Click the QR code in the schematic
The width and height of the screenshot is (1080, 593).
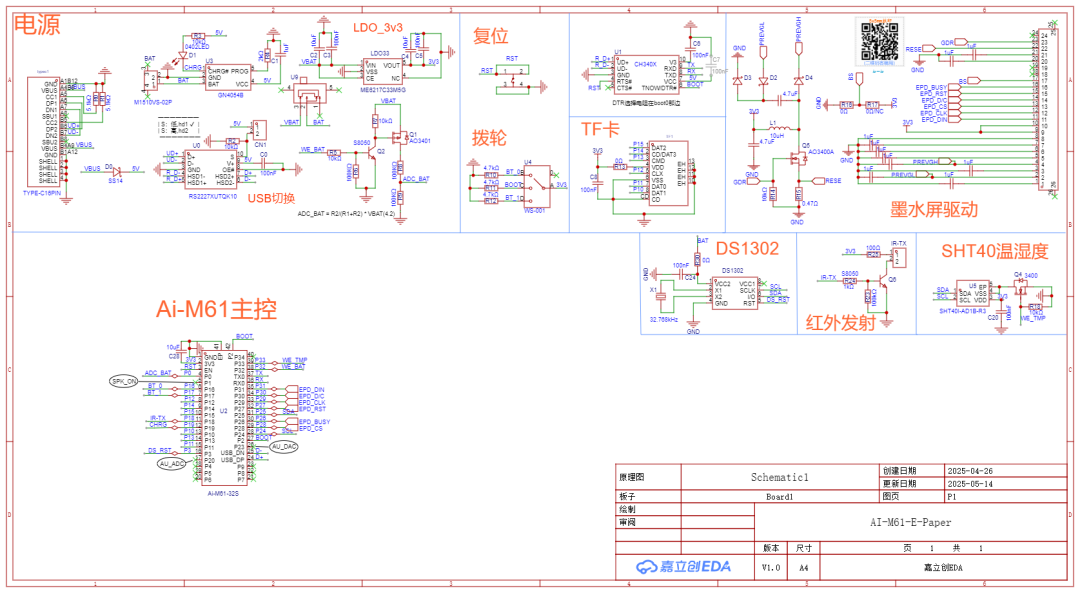[880, 41]
